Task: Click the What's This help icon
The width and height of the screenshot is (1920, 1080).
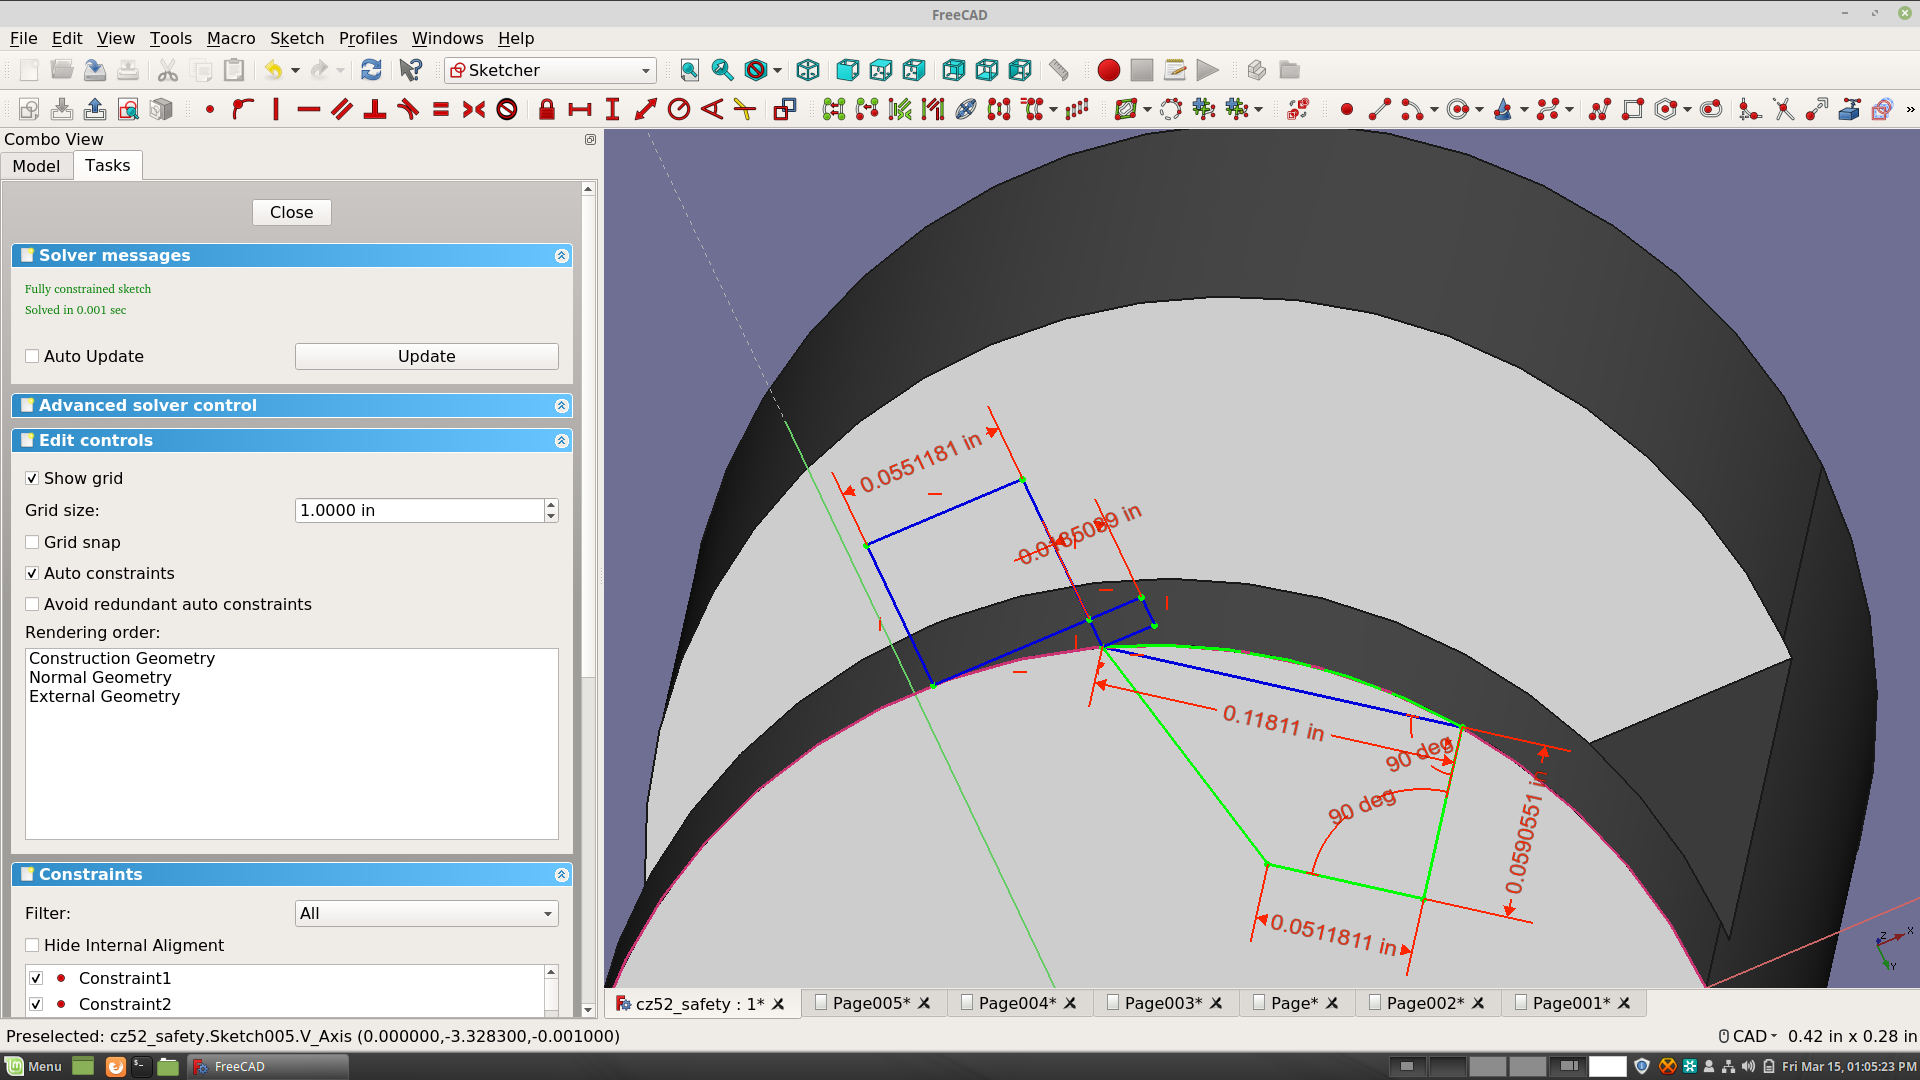Action: [410, 70]
